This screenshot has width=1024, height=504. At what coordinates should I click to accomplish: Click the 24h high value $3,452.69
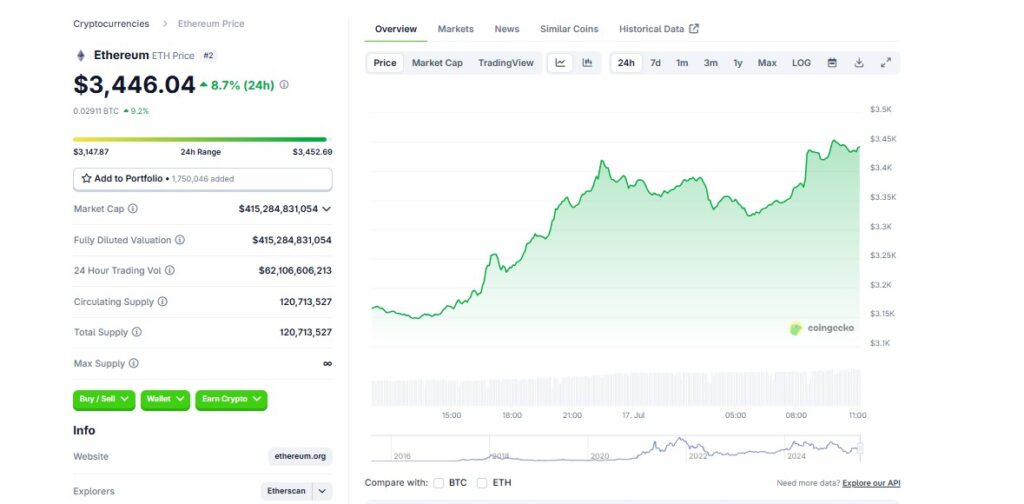click(312, 152)
